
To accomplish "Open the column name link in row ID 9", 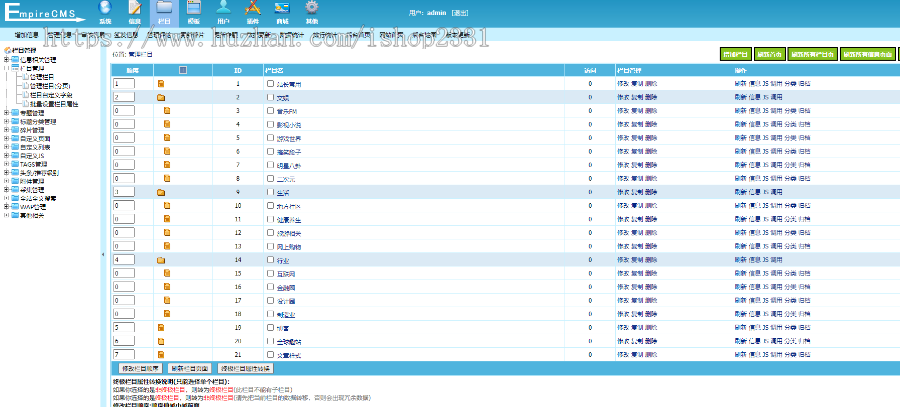I will click(x=282, y=192).
